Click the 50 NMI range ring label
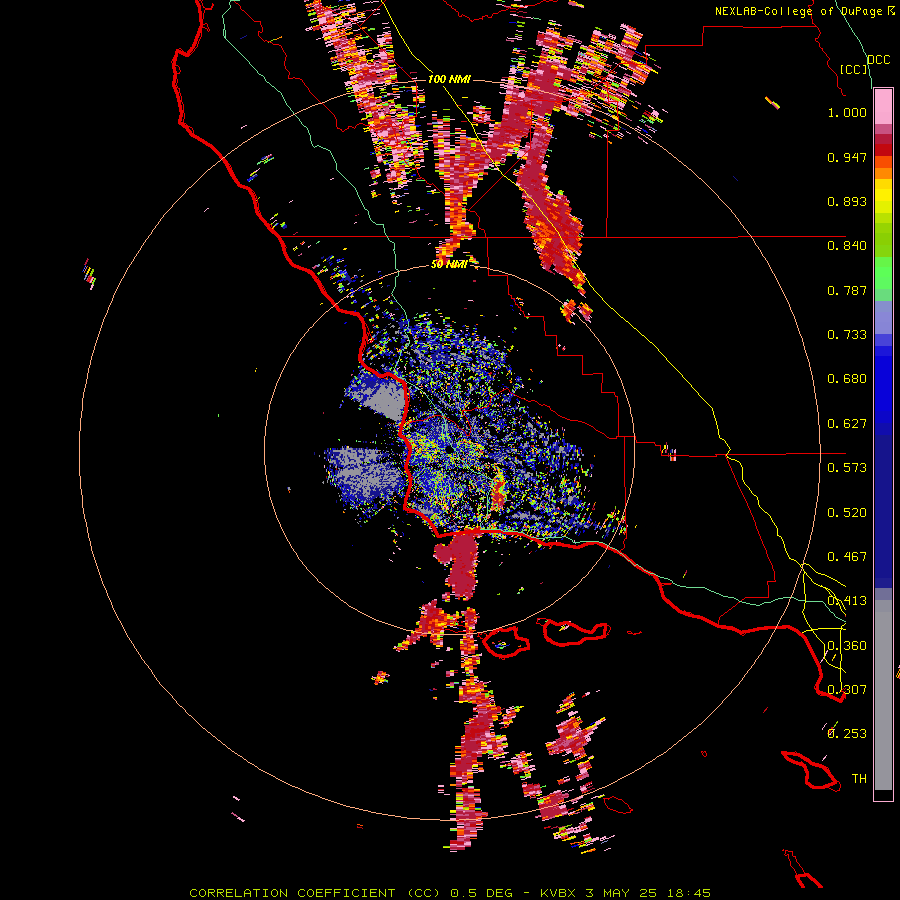This screenshot has width=900, height=900. pos(449,264)
